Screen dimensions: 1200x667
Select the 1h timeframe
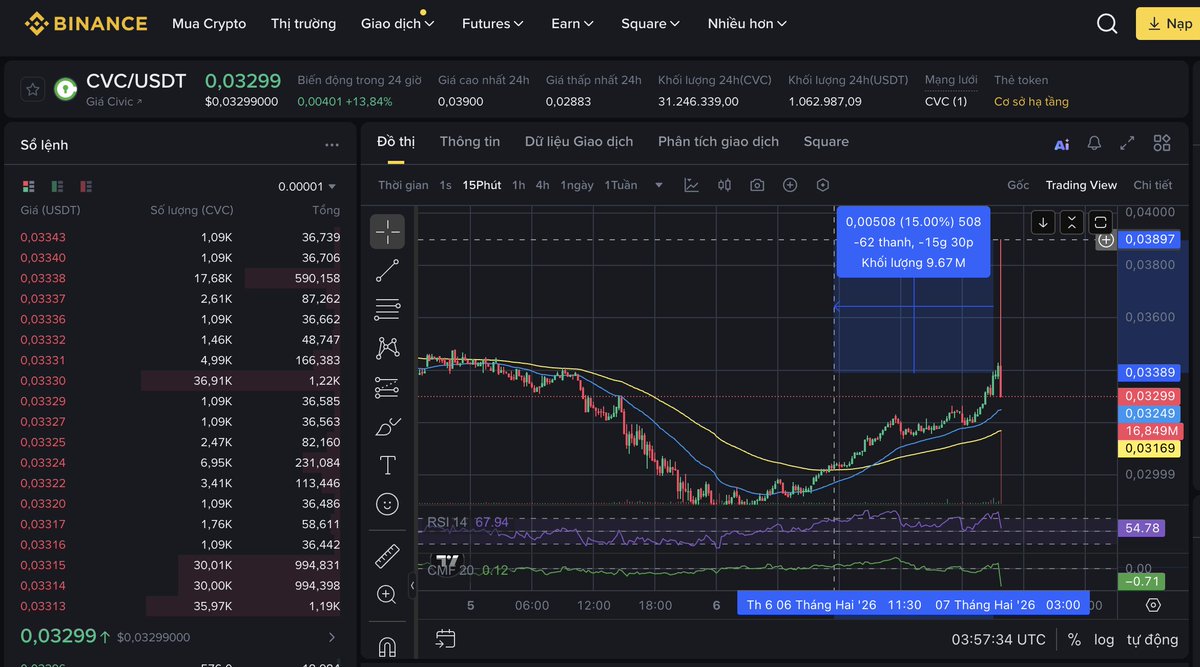click(518, 185)
